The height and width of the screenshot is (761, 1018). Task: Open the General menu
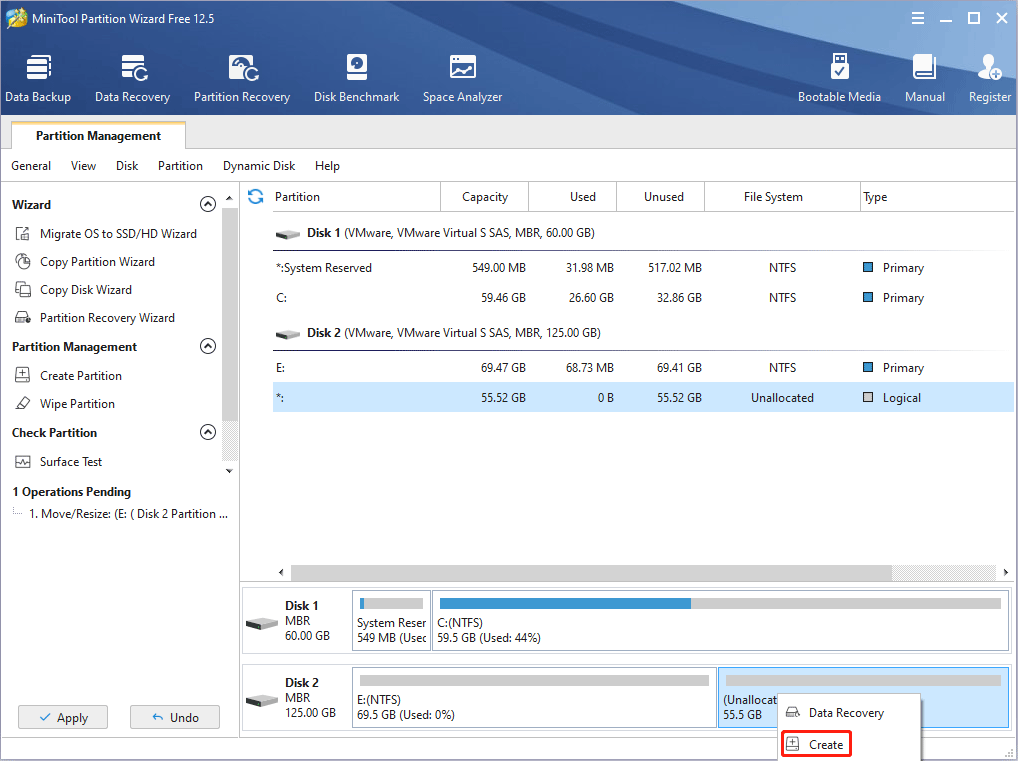31,166
